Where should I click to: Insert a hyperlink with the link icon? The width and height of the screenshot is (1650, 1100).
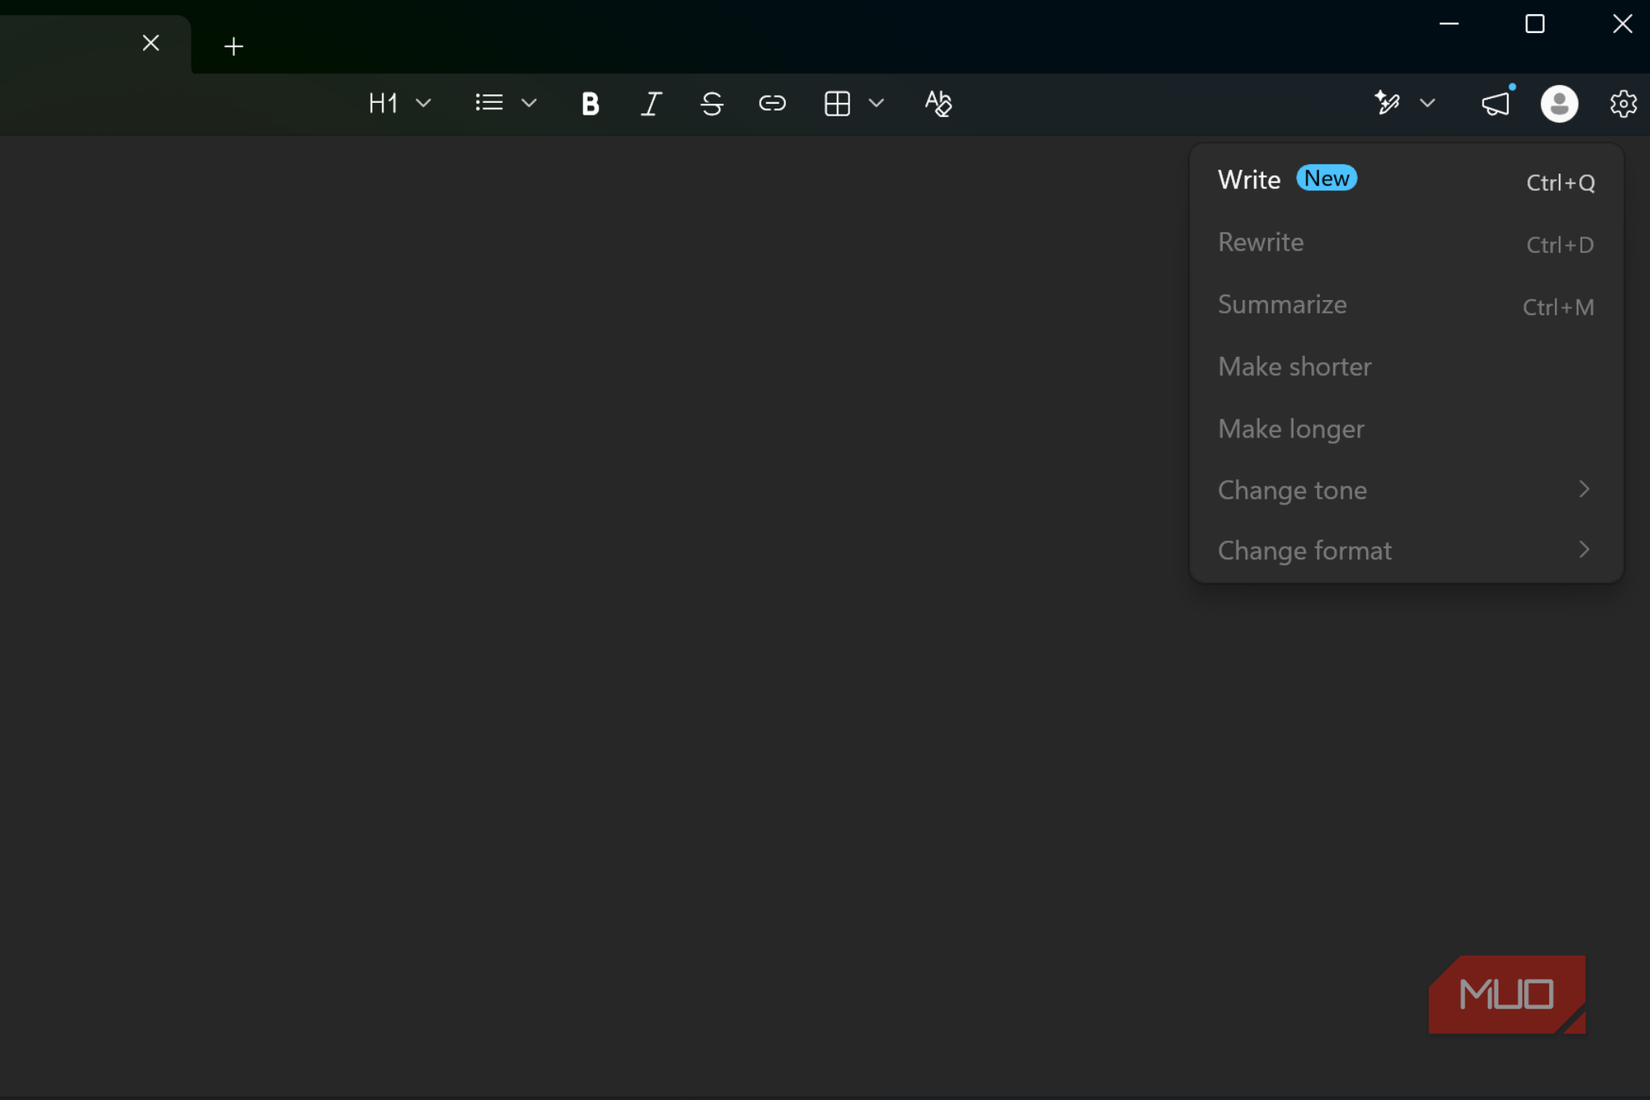click(x=772, y=103)
